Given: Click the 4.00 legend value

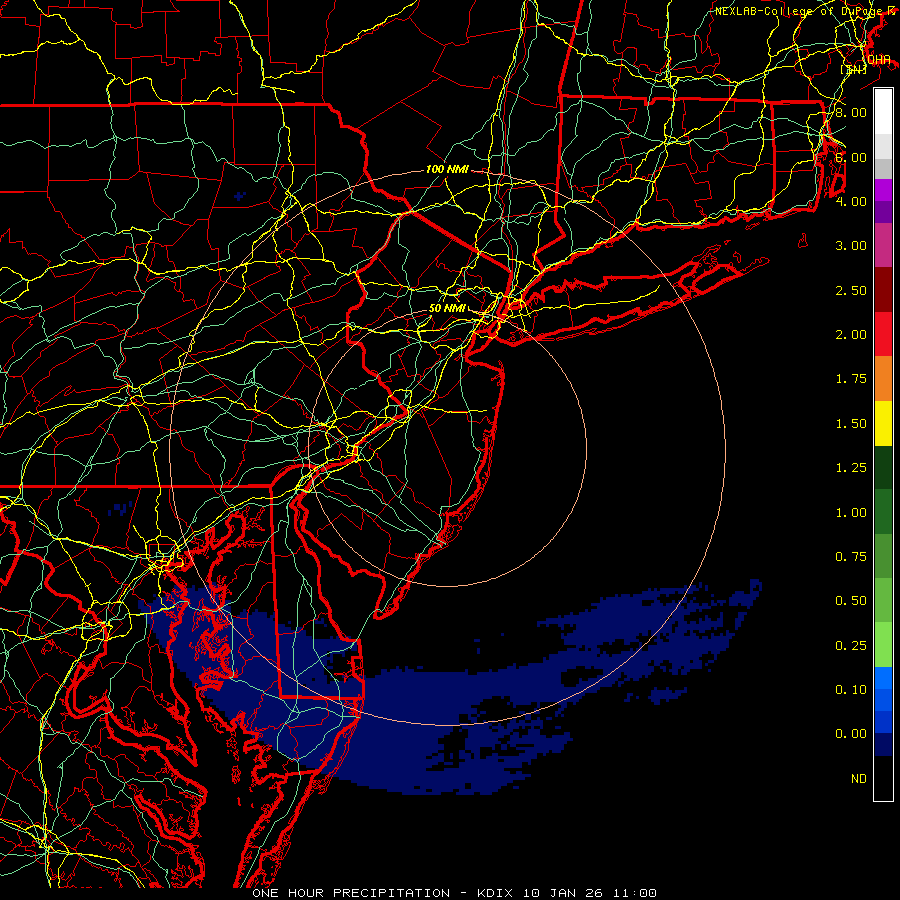Looking at the screenshot, I should point(851,201).
